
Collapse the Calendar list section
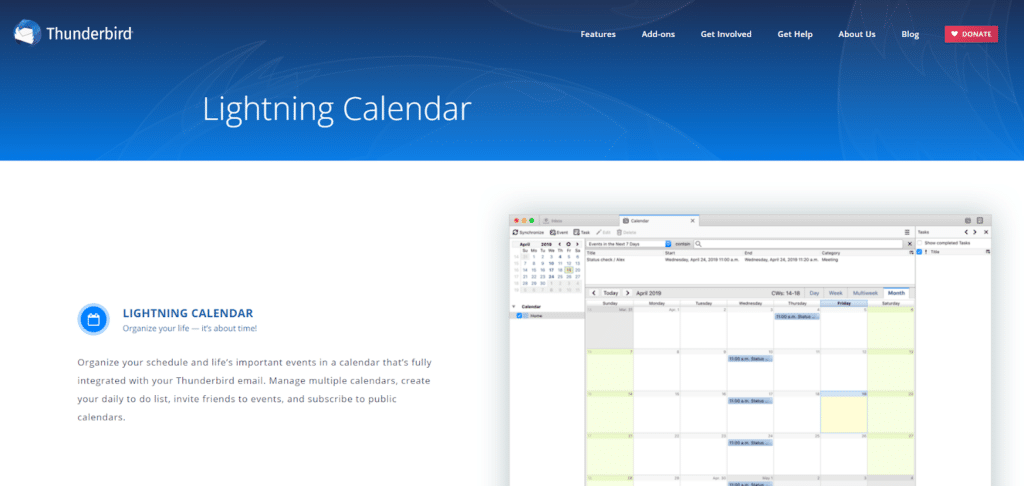514,306
